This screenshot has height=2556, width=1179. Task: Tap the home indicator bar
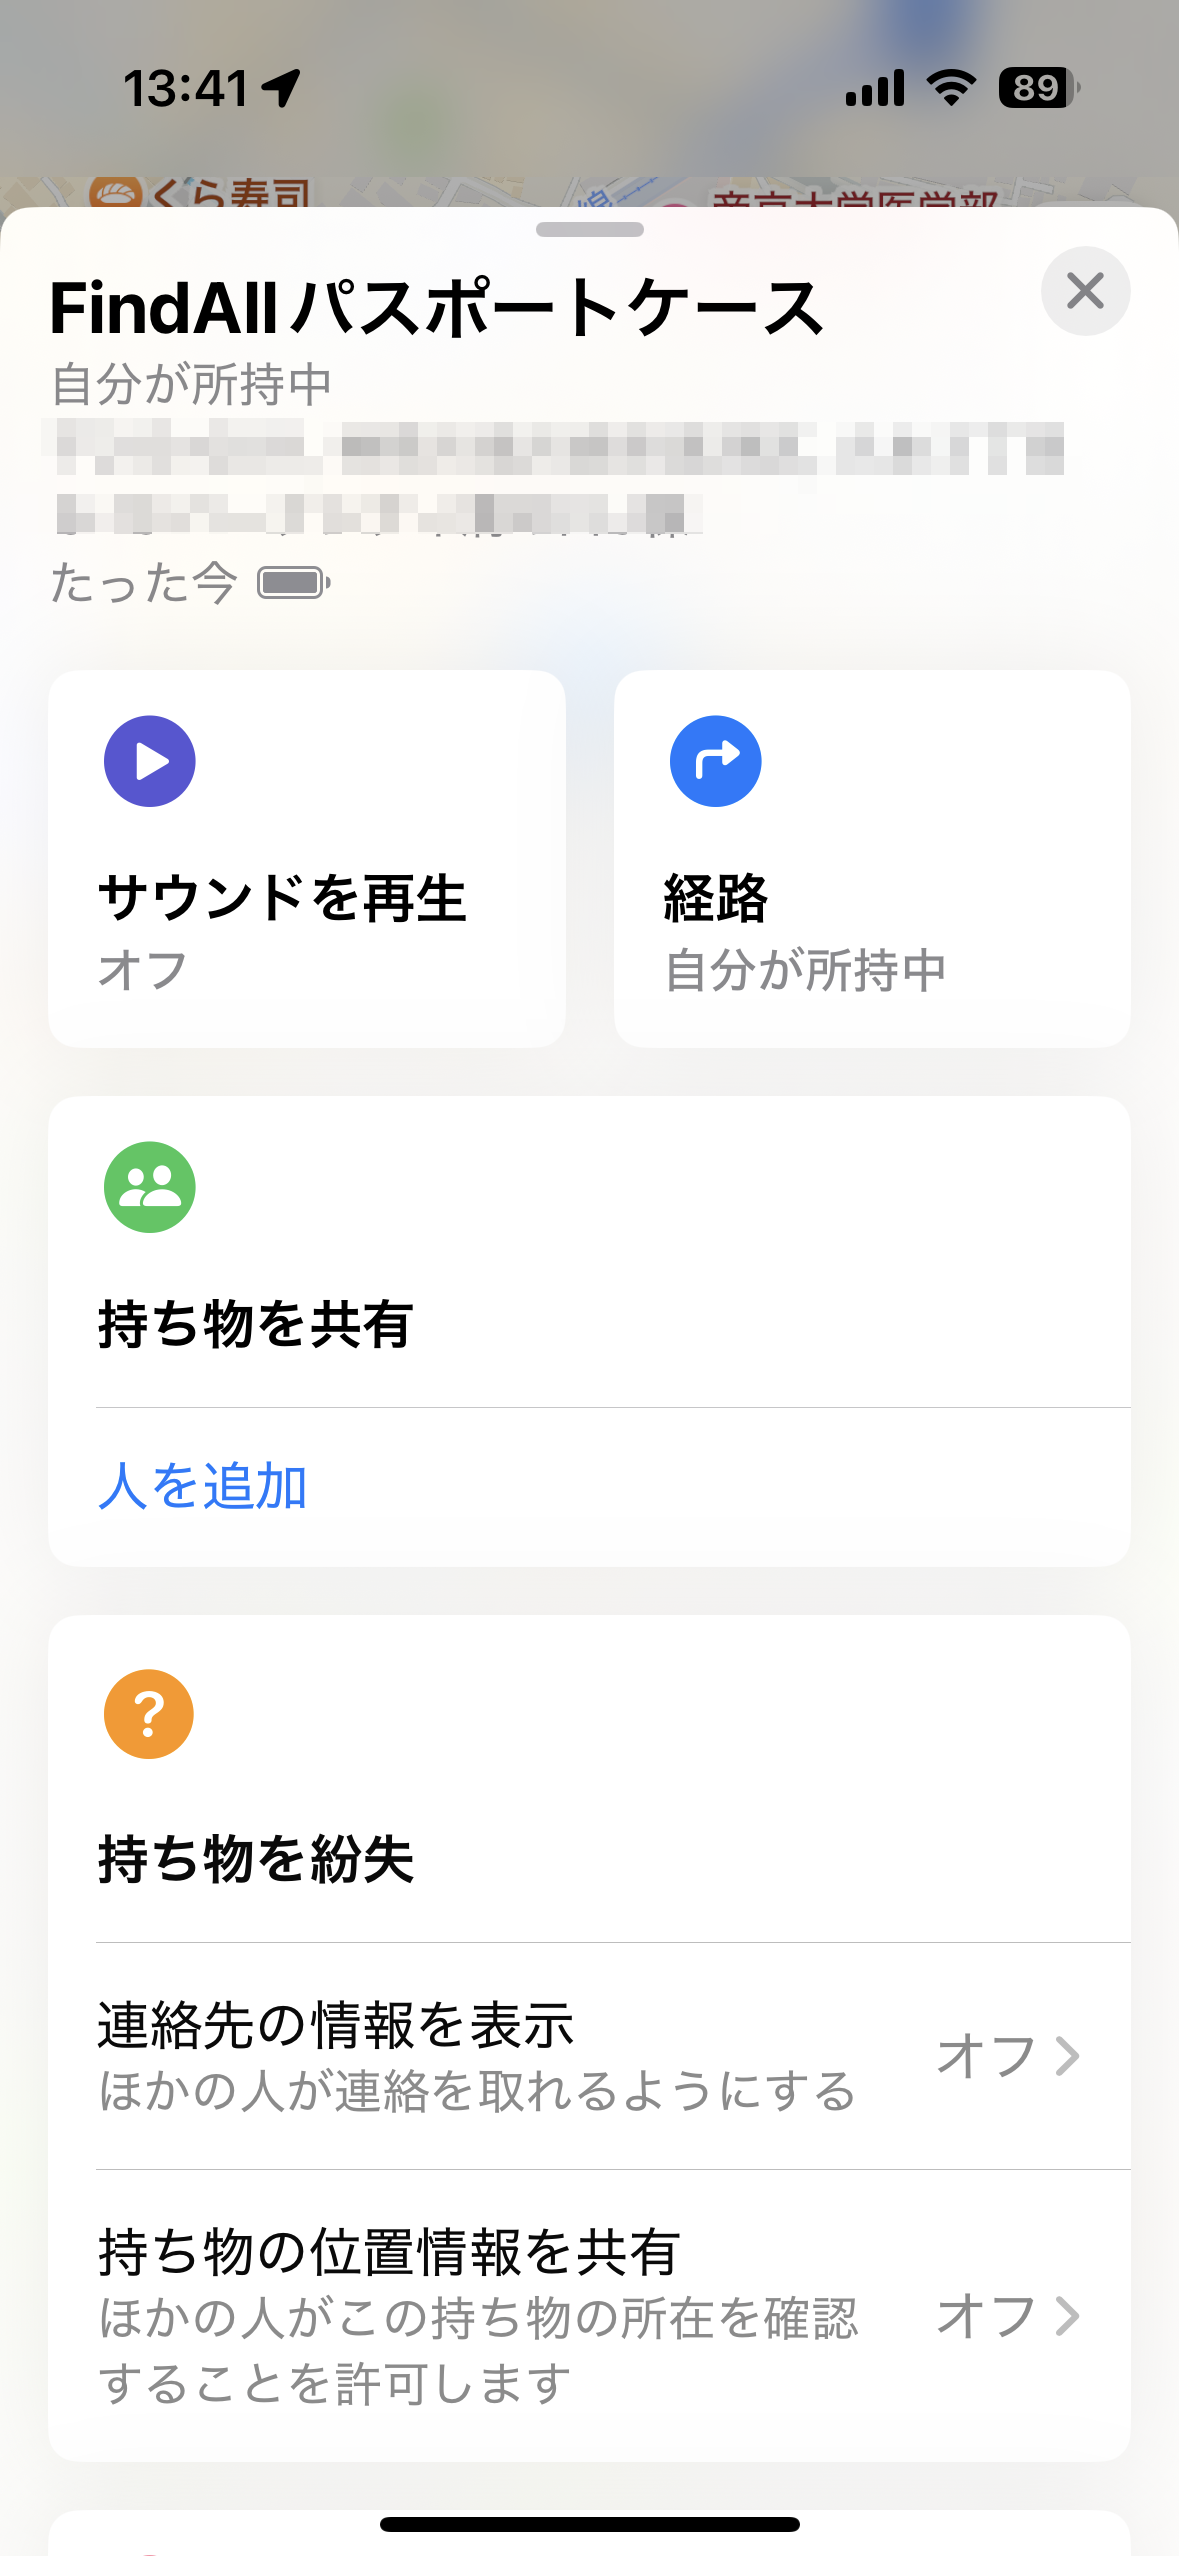(x=589, y=2524)
